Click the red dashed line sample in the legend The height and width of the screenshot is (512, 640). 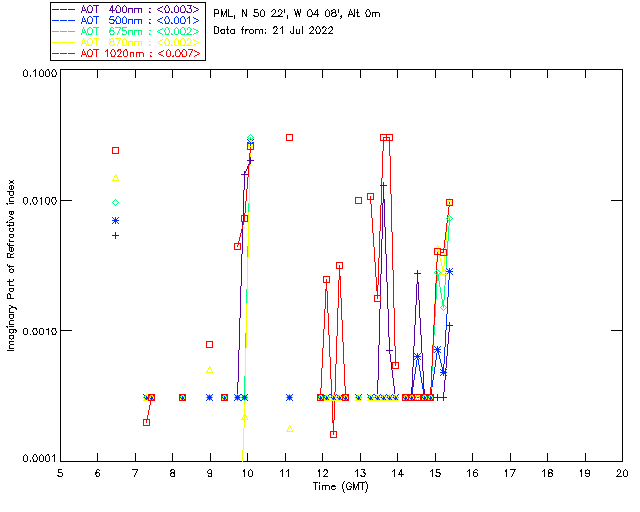[64, 53]
